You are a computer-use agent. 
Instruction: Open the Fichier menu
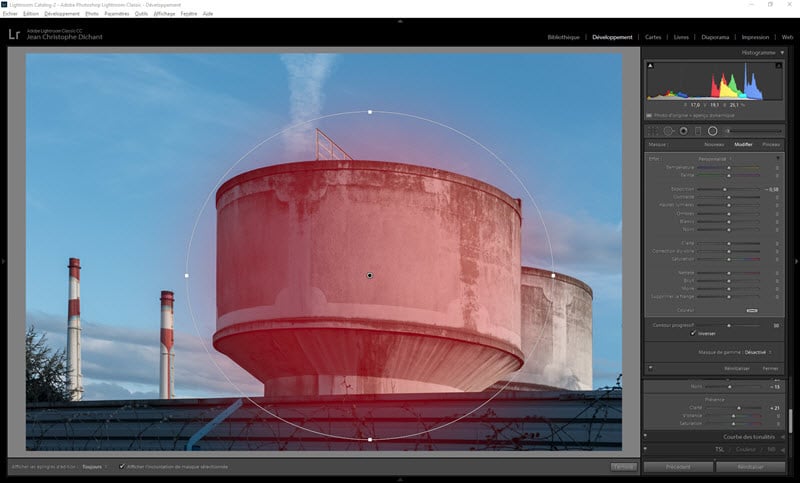tap(10, 14)
